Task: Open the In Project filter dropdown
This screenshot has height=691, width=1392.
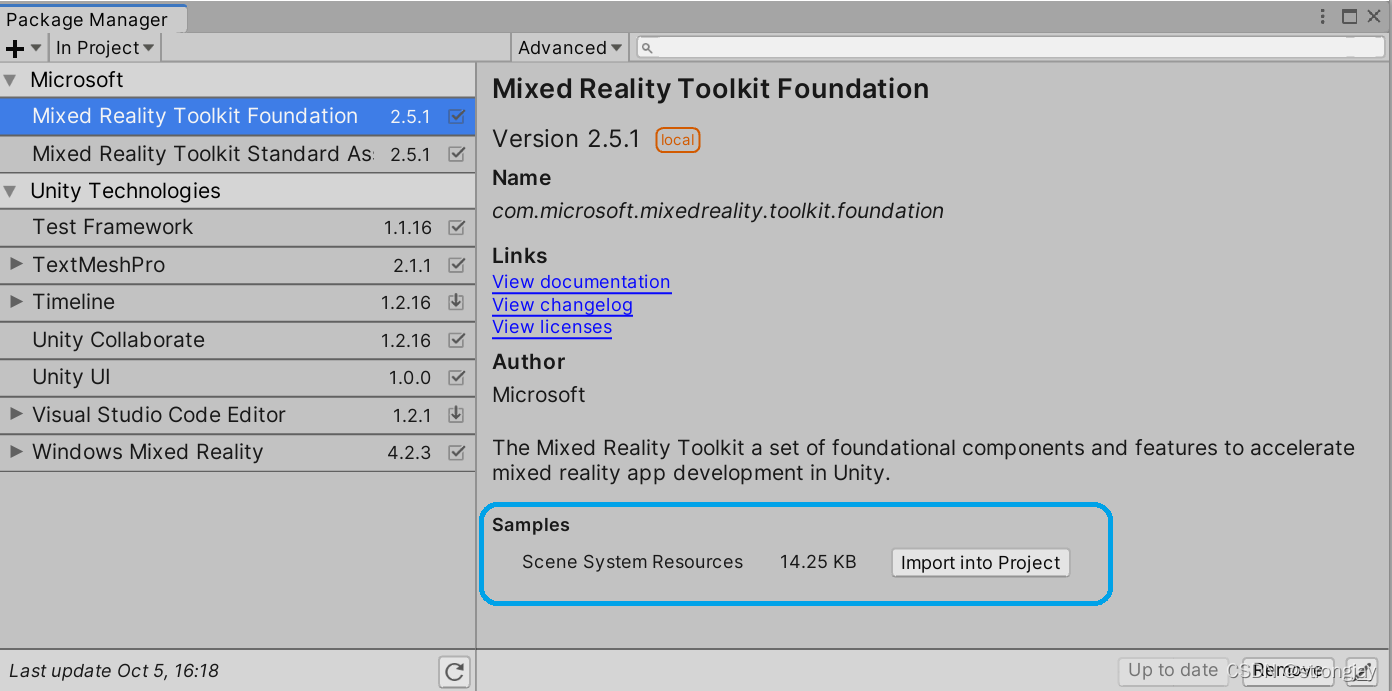Action: [x=104, y=48]
